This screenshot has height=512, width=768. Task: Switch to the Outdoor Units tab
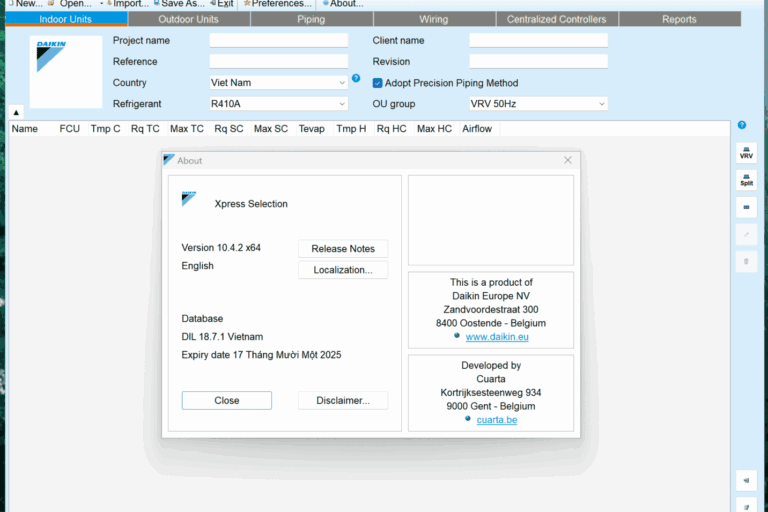[x=189, y=19]
